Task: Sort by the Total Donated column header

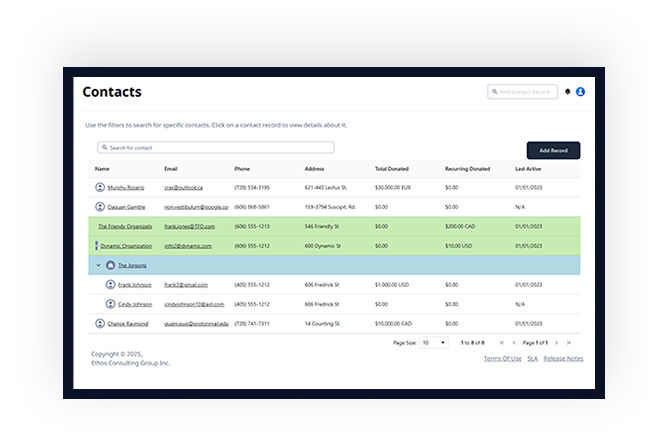Action: [x=393, y=168]
